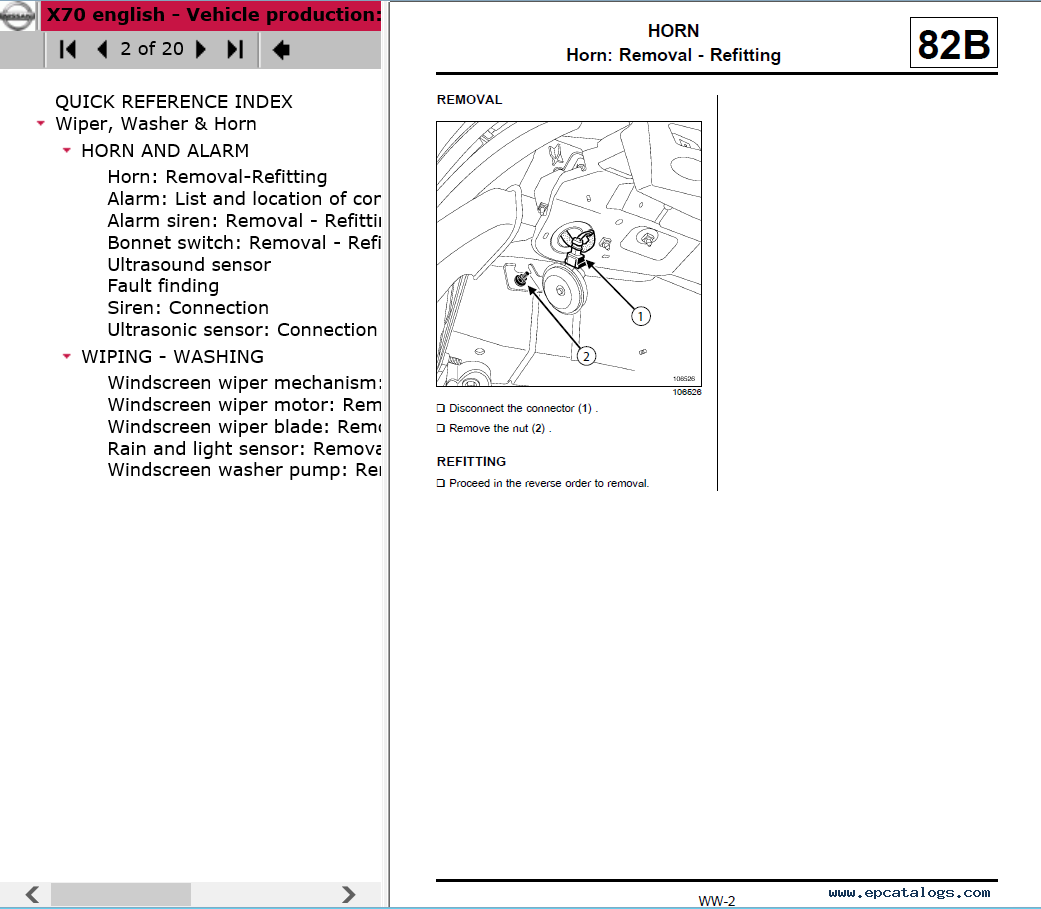Go to the previous page

(x=101, y=49)
